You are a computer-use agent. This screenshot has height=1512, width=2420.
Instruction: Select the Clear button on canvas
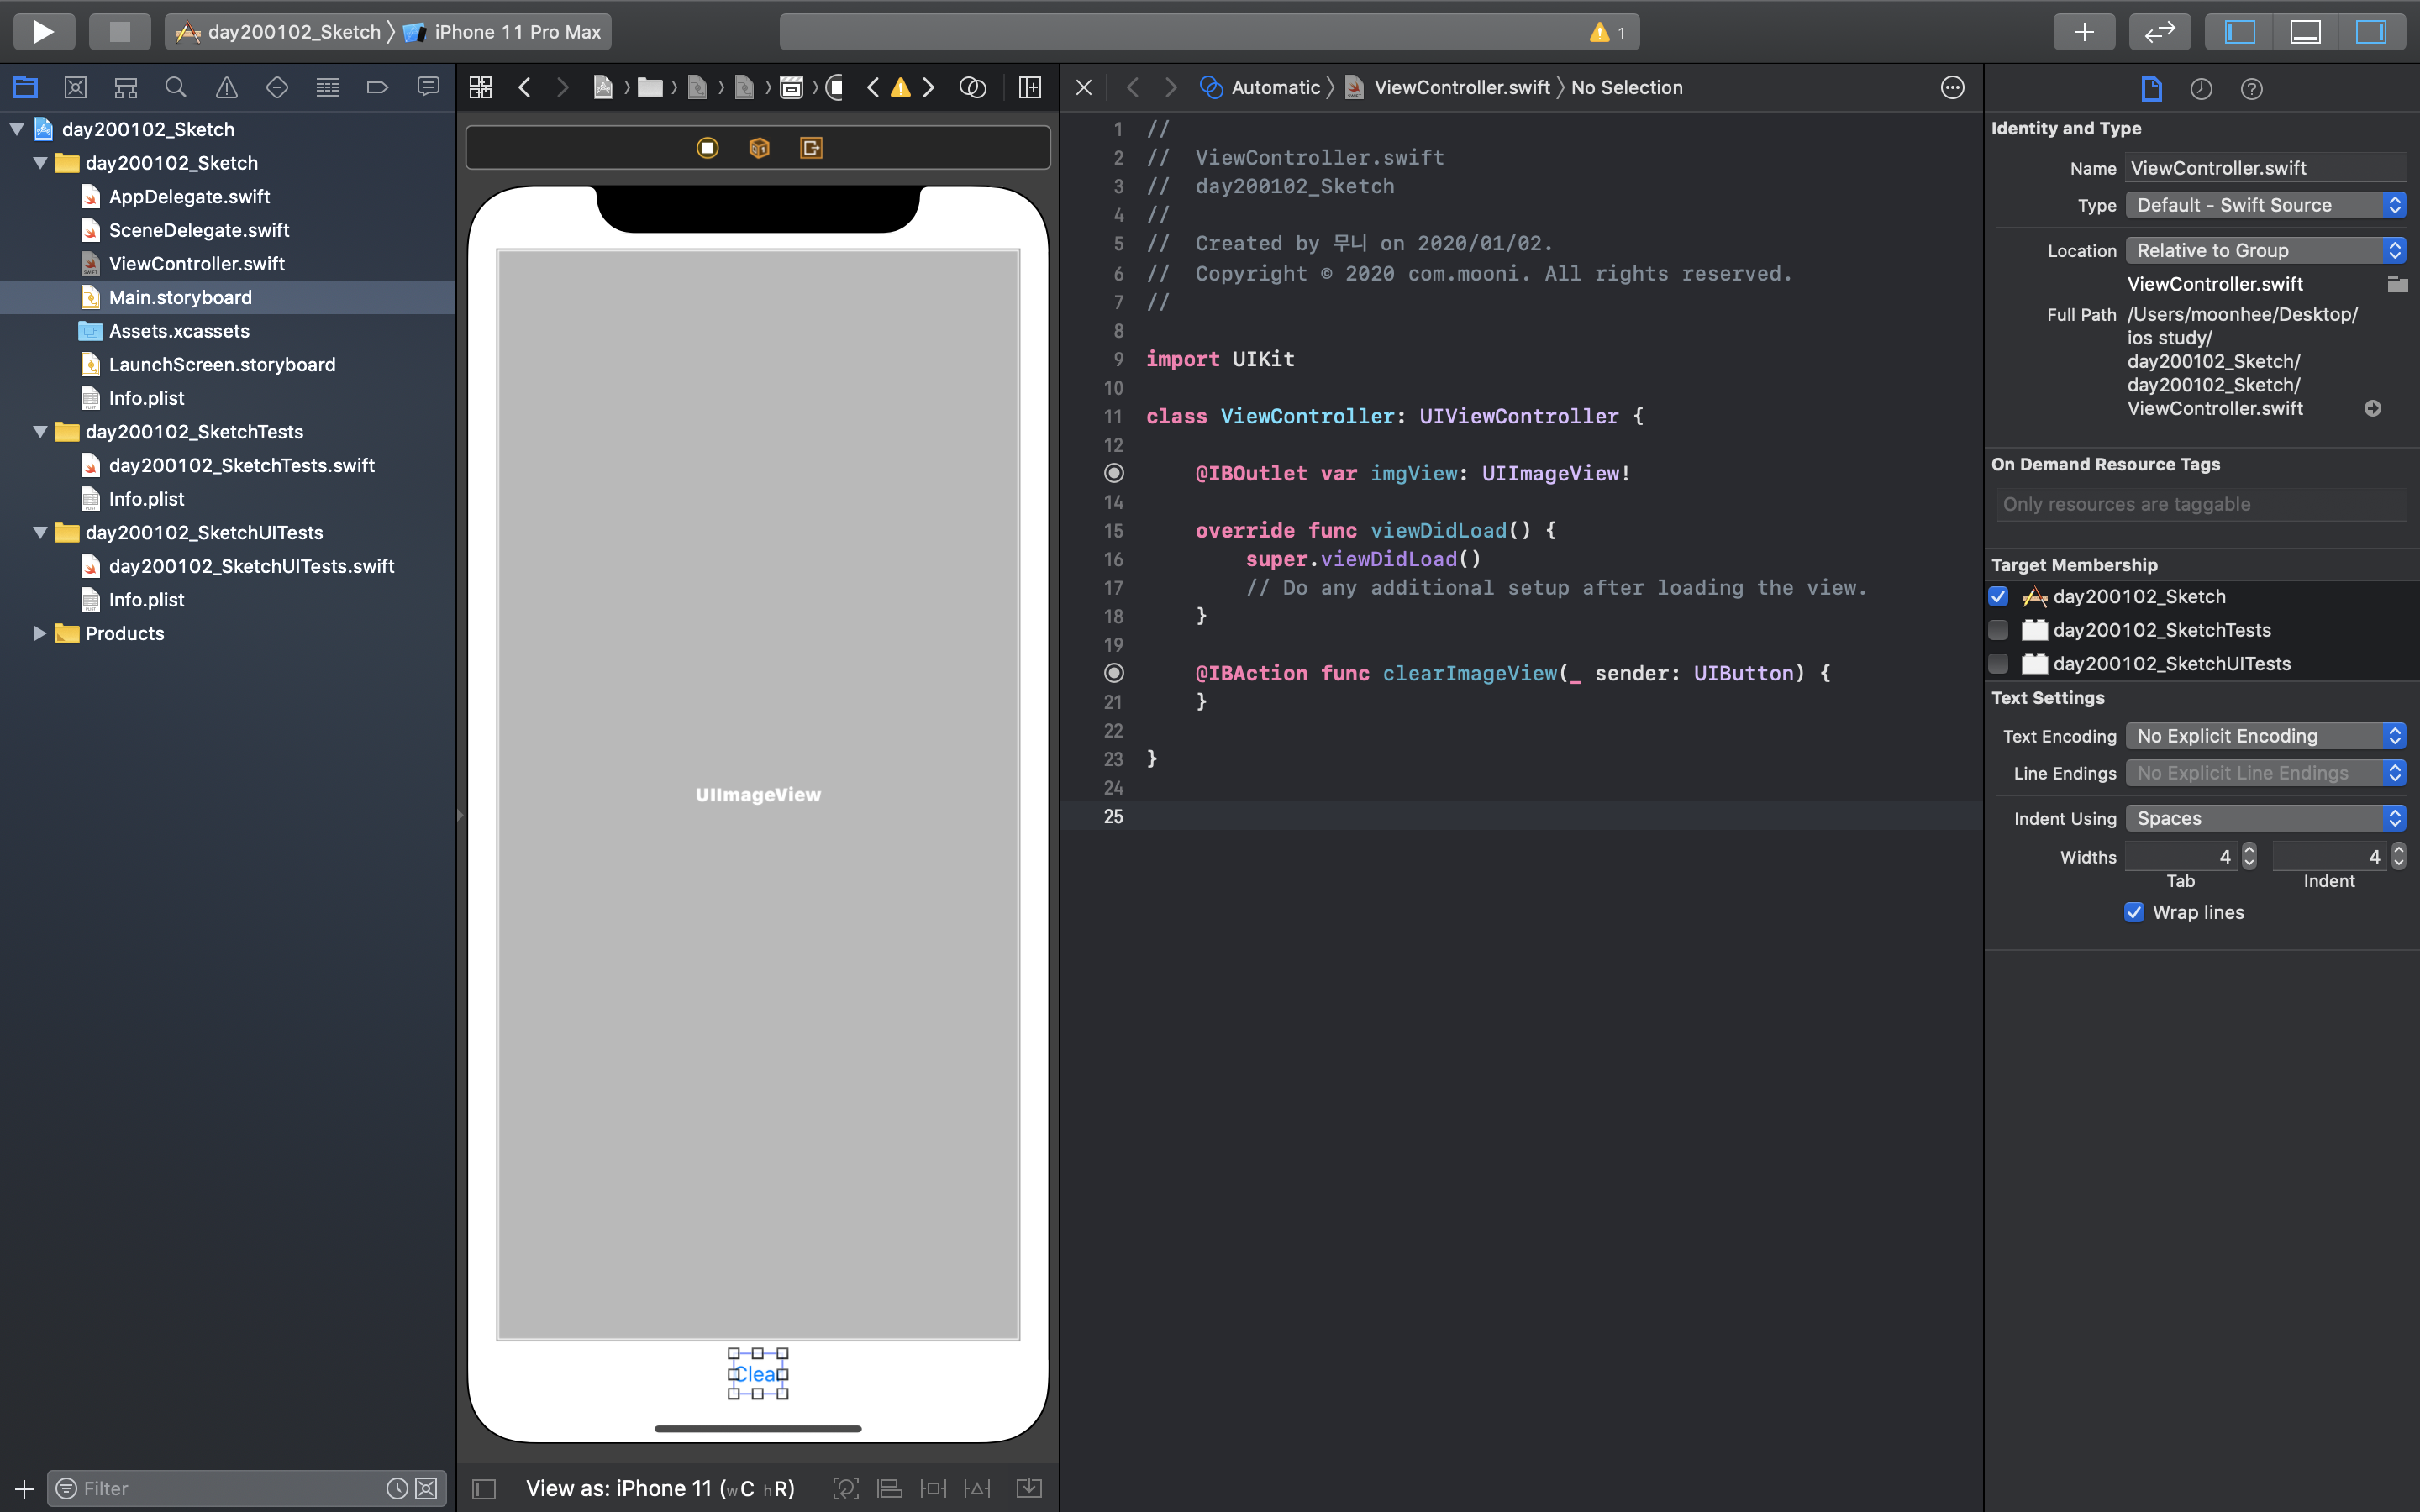[757, 1374]
